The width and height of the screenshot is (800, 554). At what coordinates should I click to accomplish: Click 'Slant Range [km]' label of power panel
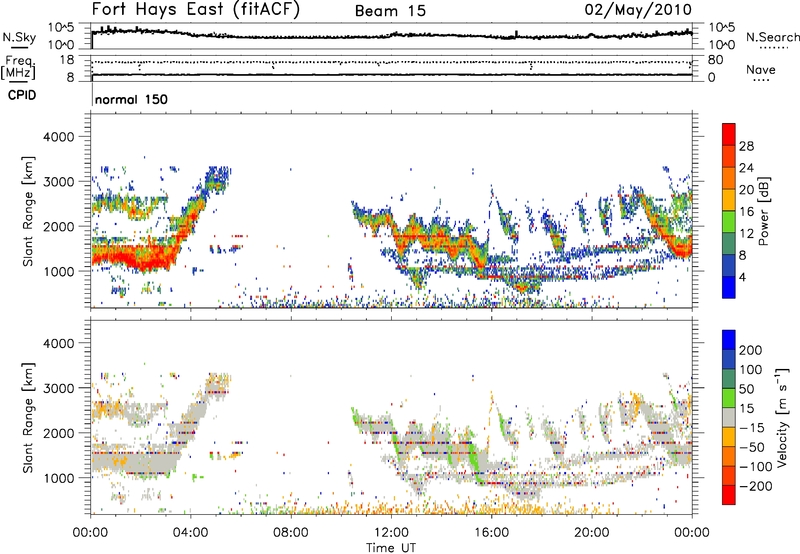click(x=28, y=211)
